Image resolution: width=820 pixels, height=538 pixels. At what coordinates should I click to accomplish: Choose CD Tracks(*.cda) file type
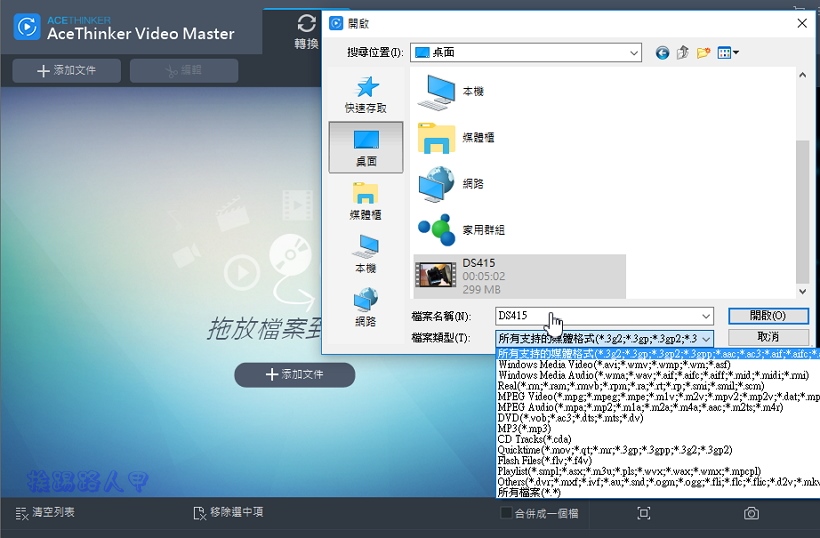pyautogui.click(x=658, y=439)
